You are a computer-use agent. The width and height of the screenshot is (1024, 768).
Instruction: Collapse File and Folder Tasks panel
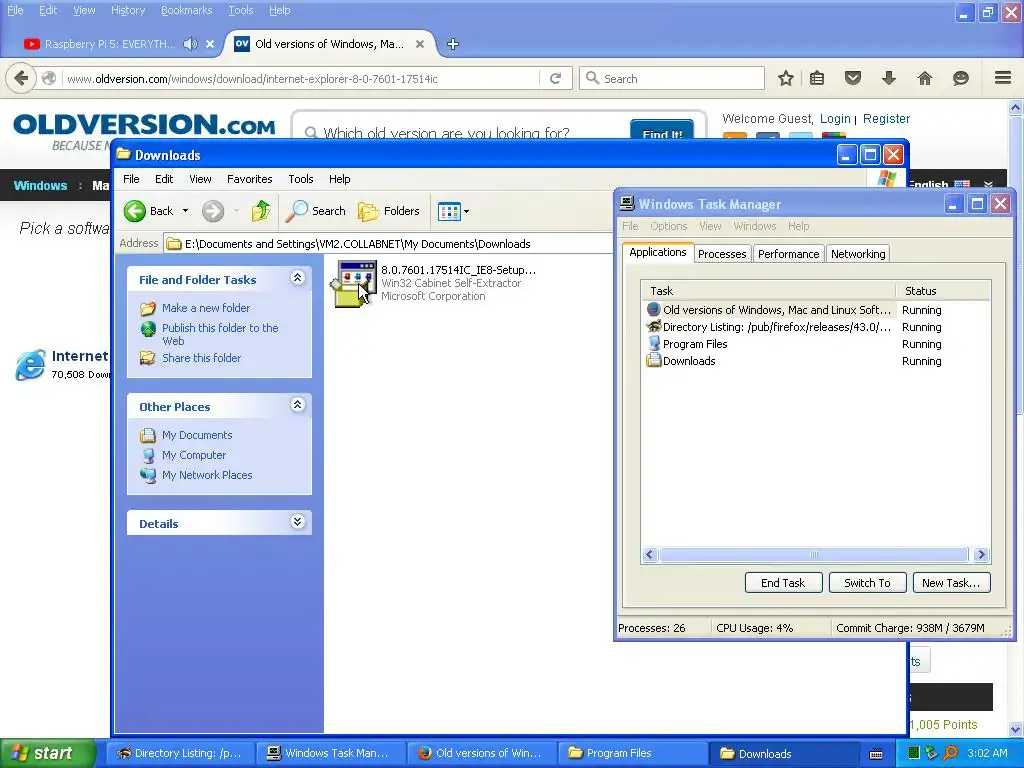pyautogui.click(x=297, y=278)
